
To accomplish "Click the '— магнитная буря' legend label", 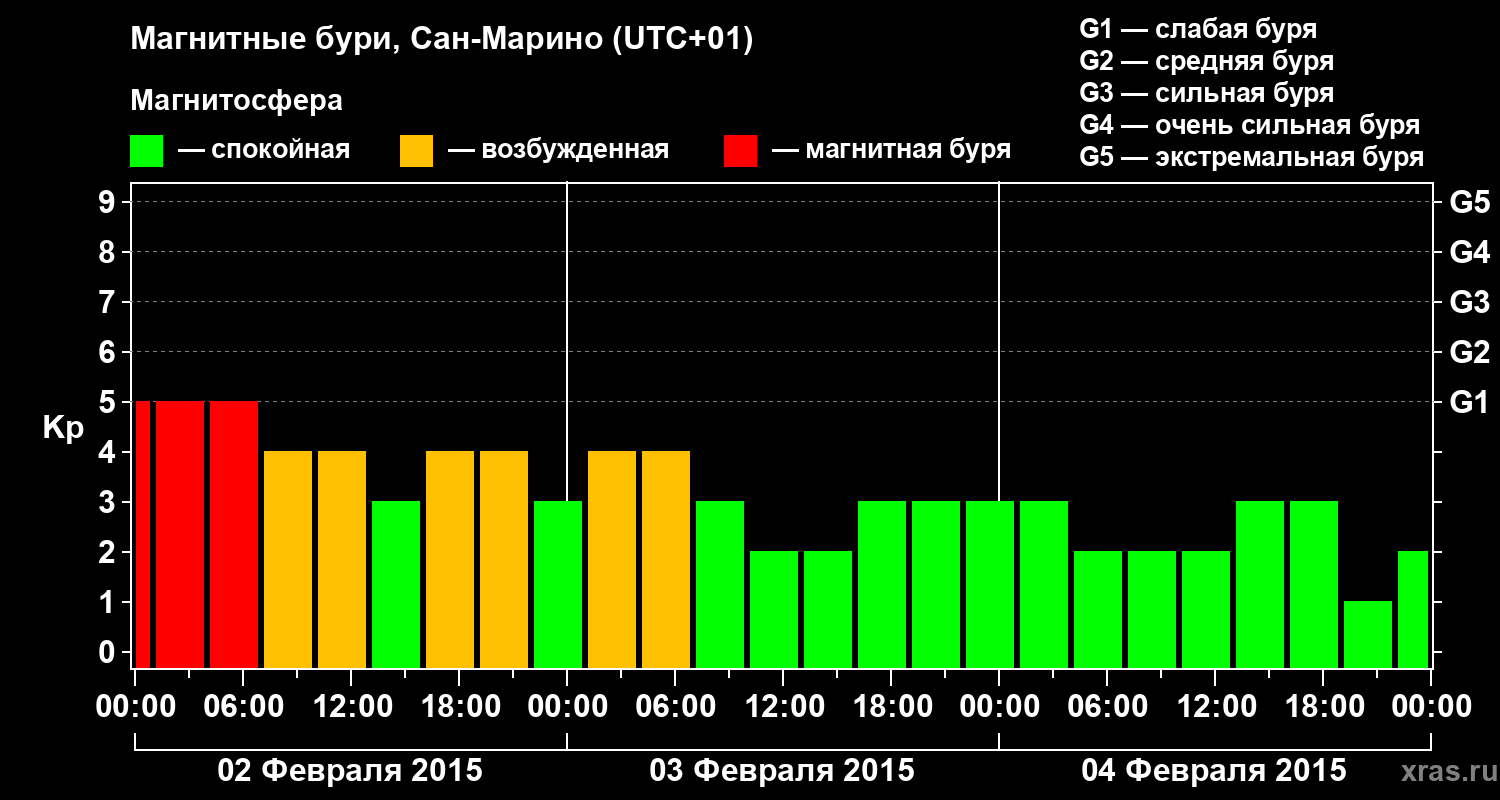I will (891, 151).
